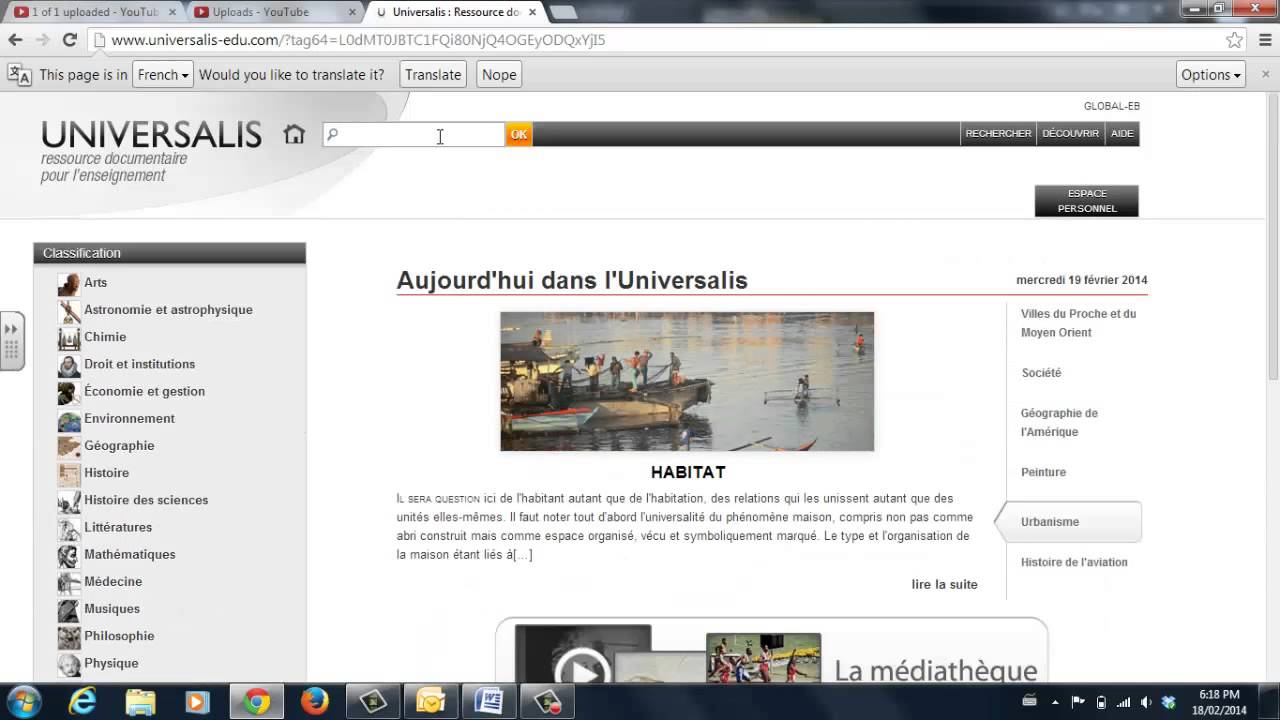Open the Médecine classification link
This screenshot has height=720, width=1280.
(x=113, y=581)
